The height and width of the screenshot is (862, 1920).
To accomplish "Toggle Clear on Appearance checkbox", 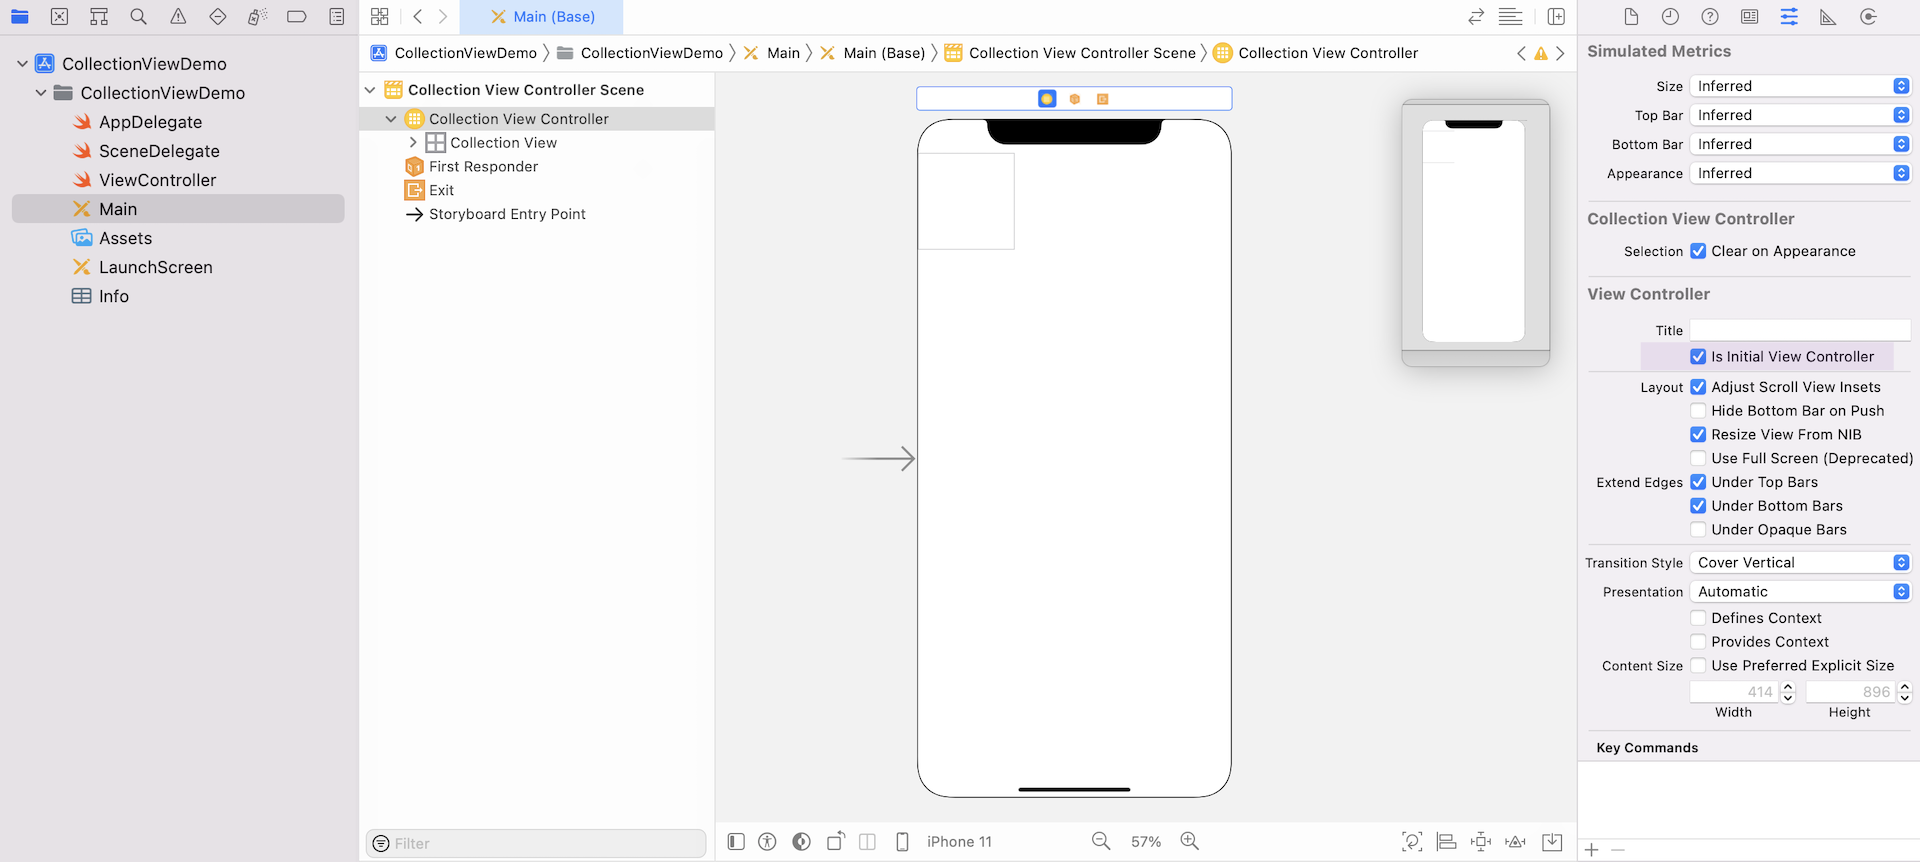I will pyautogui.click(x=1698, y=252).
